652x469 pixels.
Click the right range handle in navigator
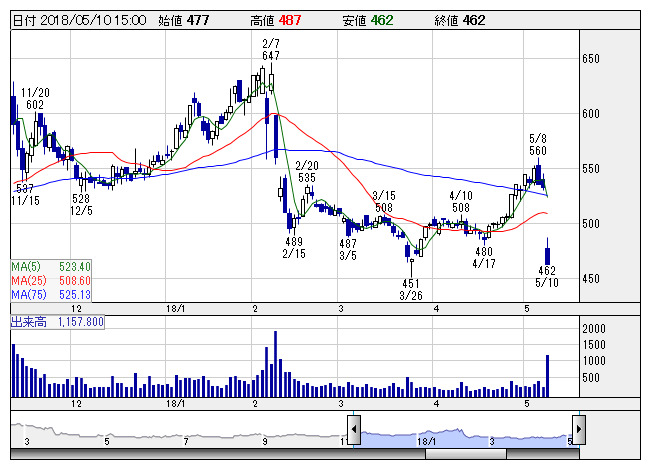click(x=577, y=428)
